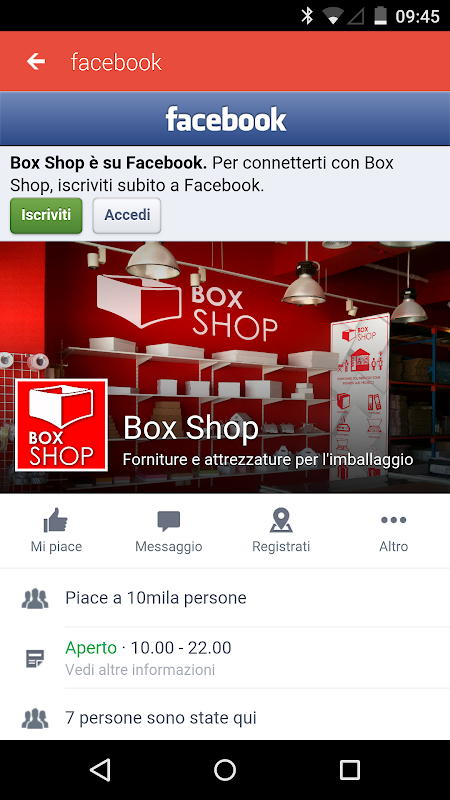This screenshot has height=800, width=450.
Task: Open the Altro three-dots menu
Action: pyautogui.click(x=393, y=520)
